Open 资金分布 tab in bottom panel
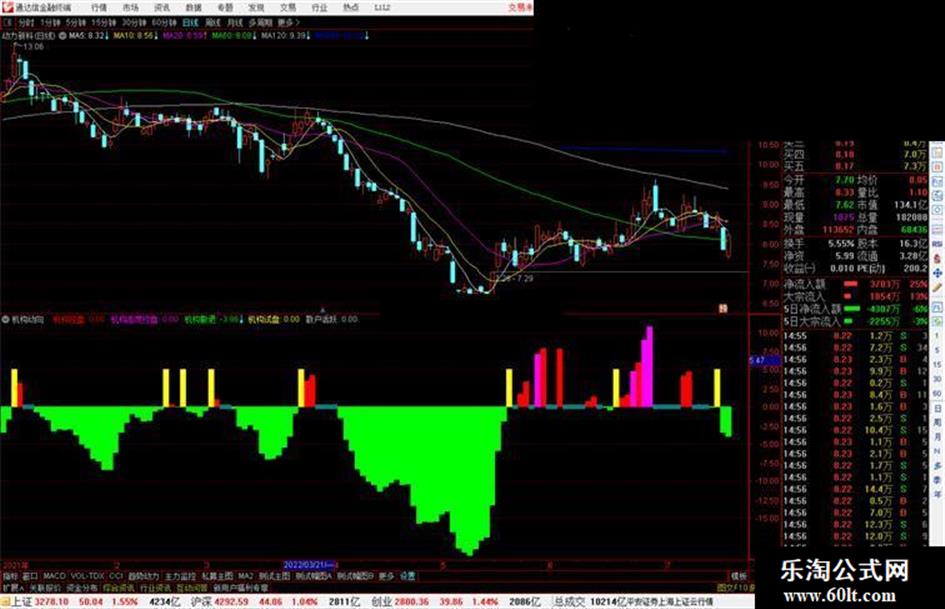Image resolution: width=945 pixels, height=609 pixels. [x=82, y=587]
